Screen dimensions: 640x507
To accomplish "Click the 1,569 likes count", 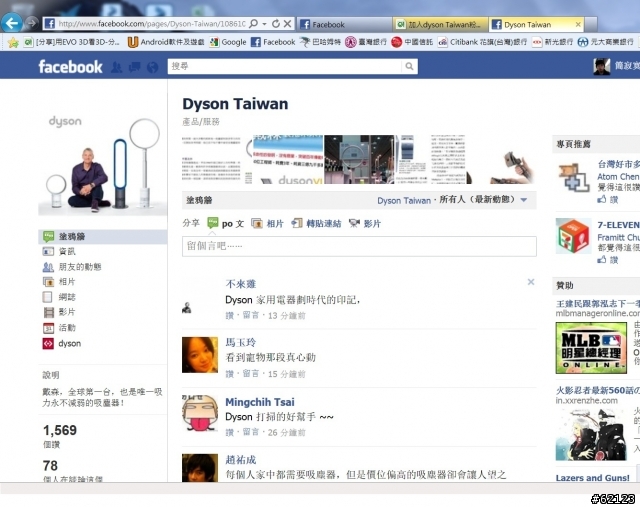I will (60, 430).
